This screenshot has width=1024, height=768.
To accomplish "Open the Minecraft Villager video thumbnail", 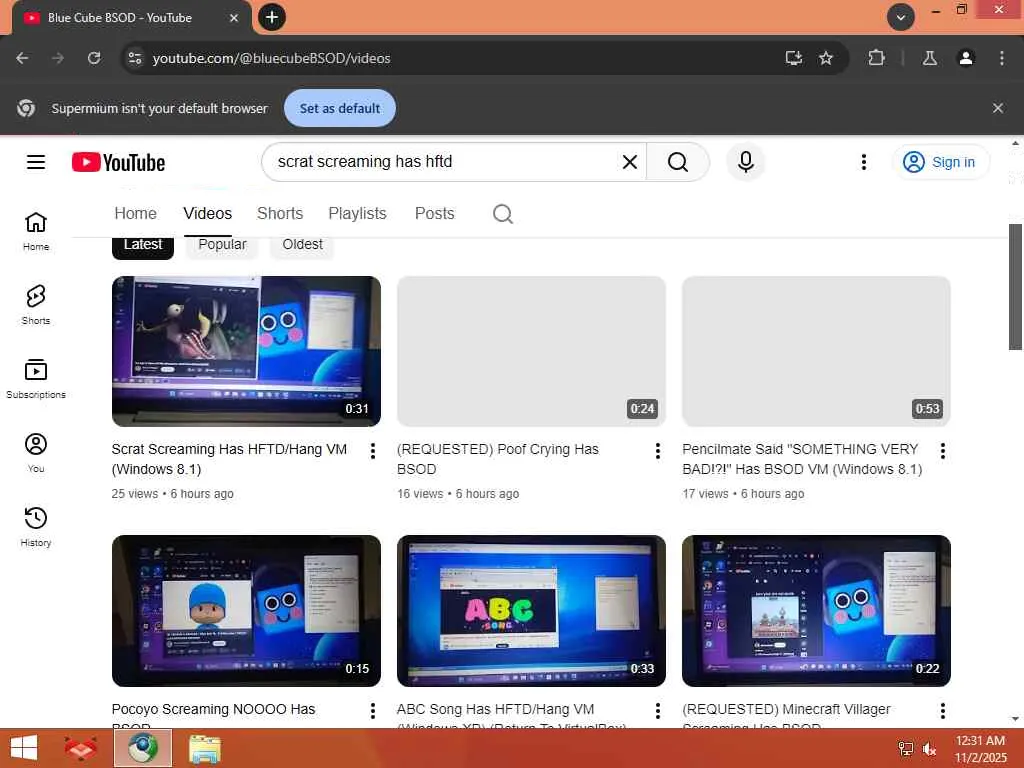I will click(x=816, y=611).
